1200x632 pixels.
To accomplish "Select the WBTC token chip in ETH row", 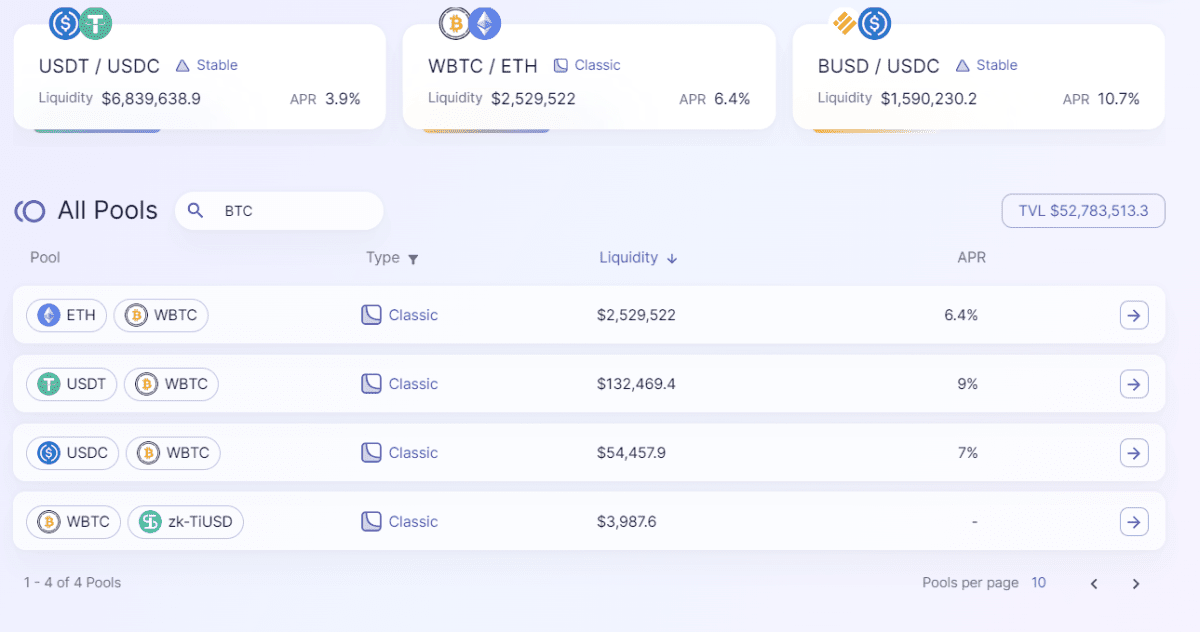I will 161,316.
